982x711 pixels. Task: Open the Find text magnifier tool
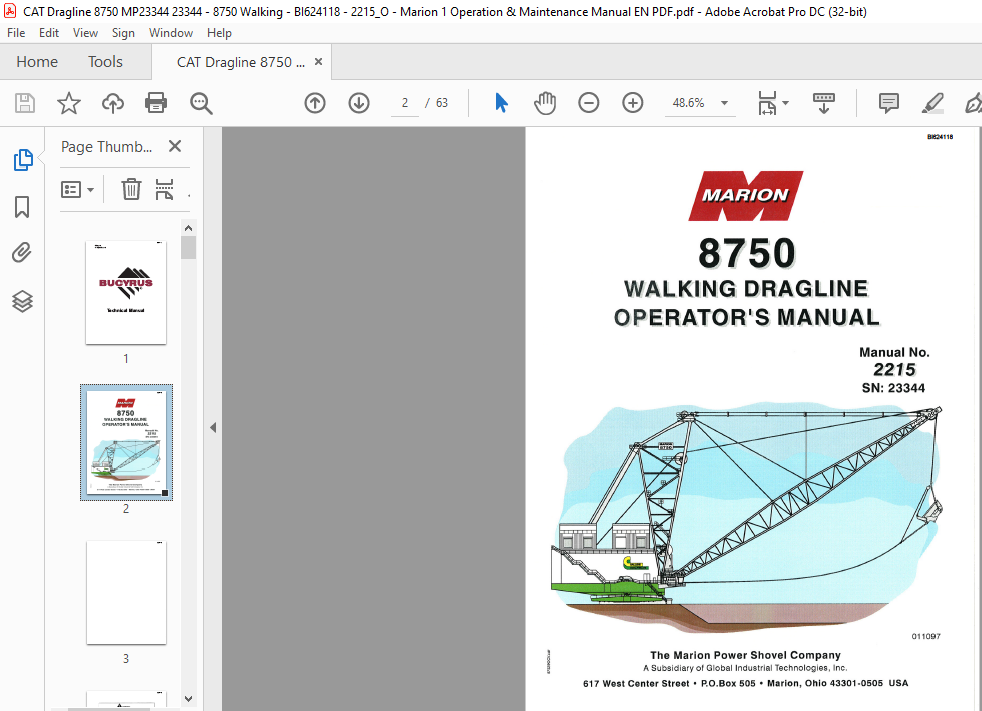tap(201, 103)
